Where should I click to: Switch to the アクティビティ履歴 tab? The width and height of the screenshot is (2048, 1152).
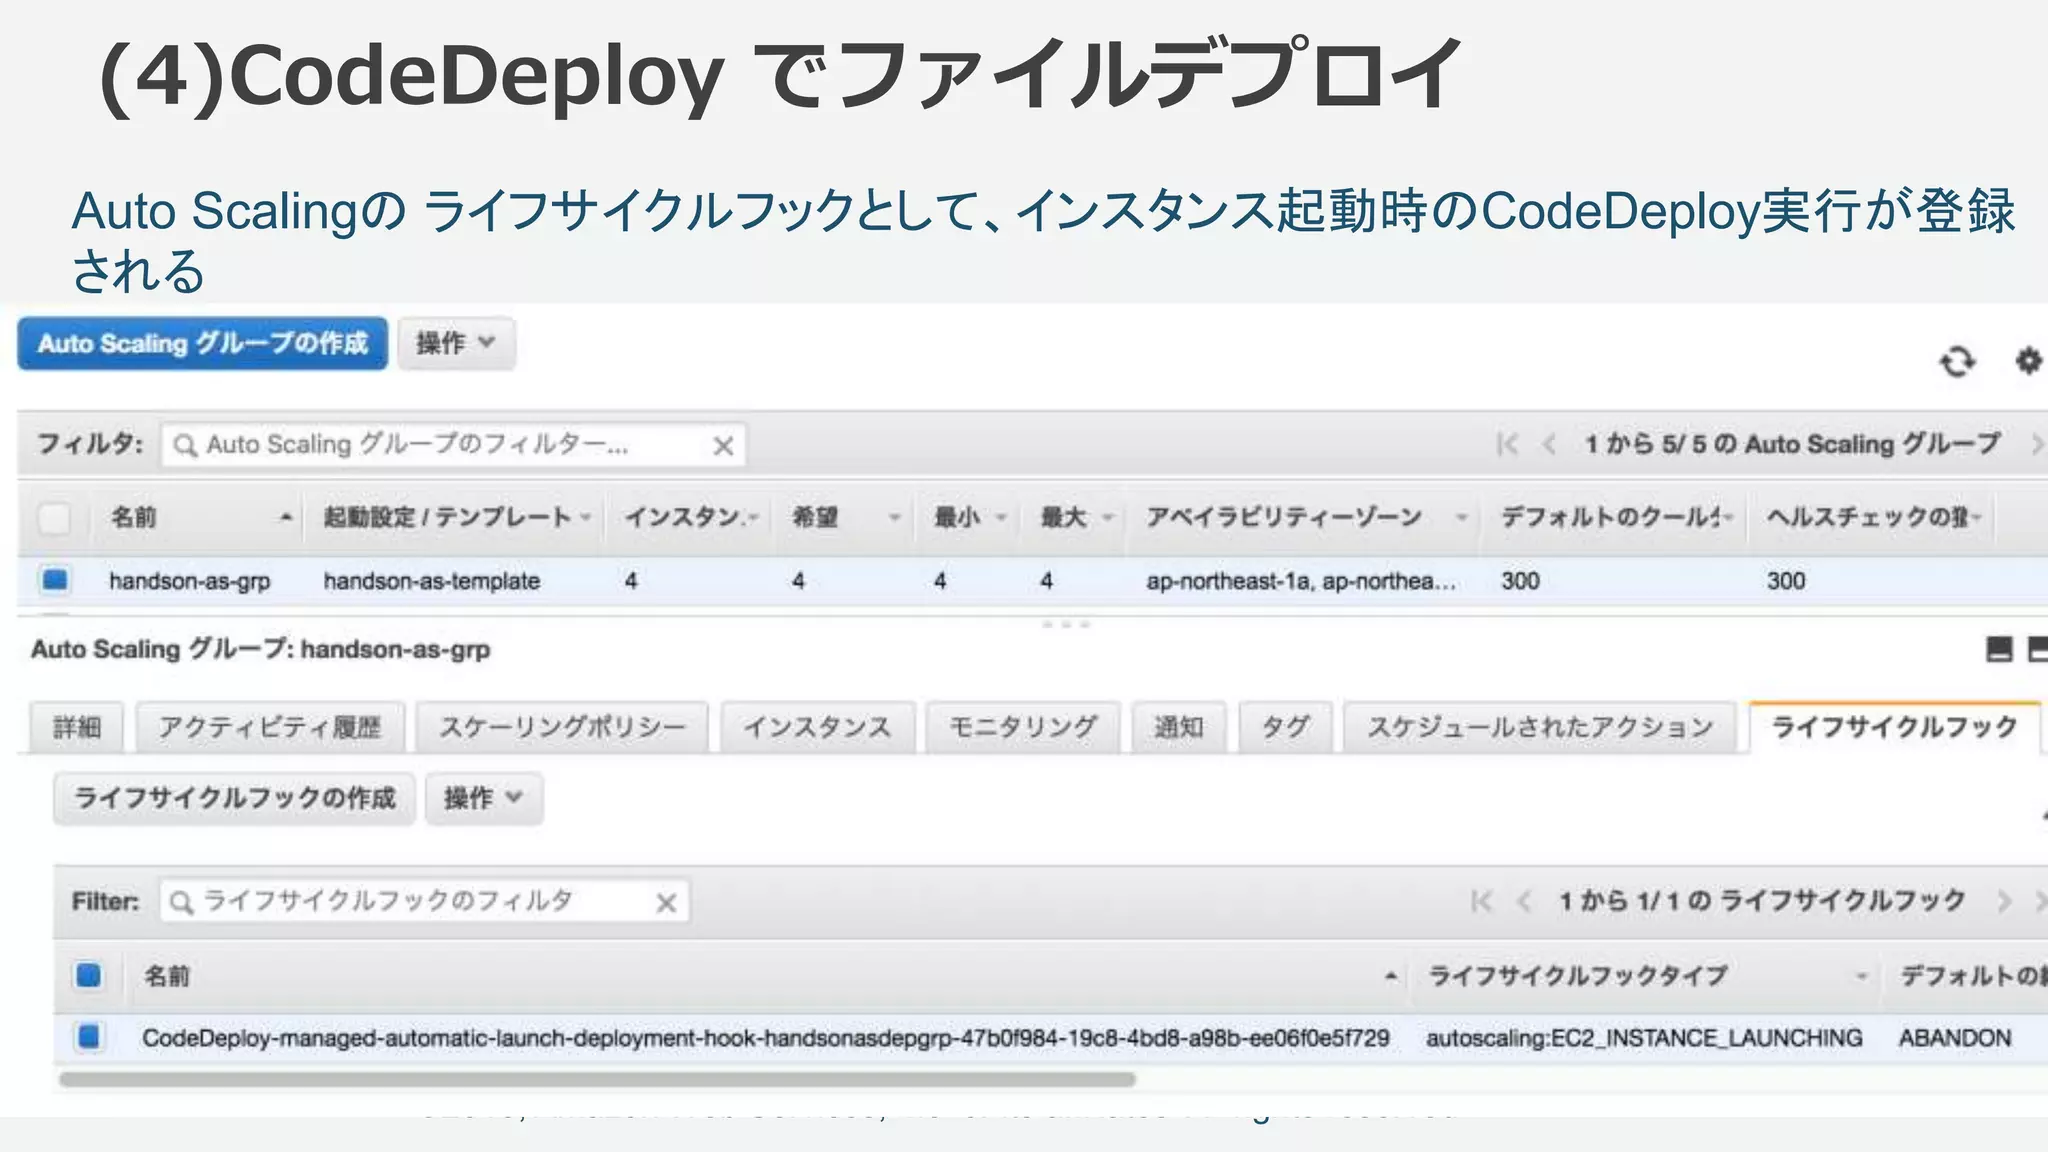coord(270,727)
